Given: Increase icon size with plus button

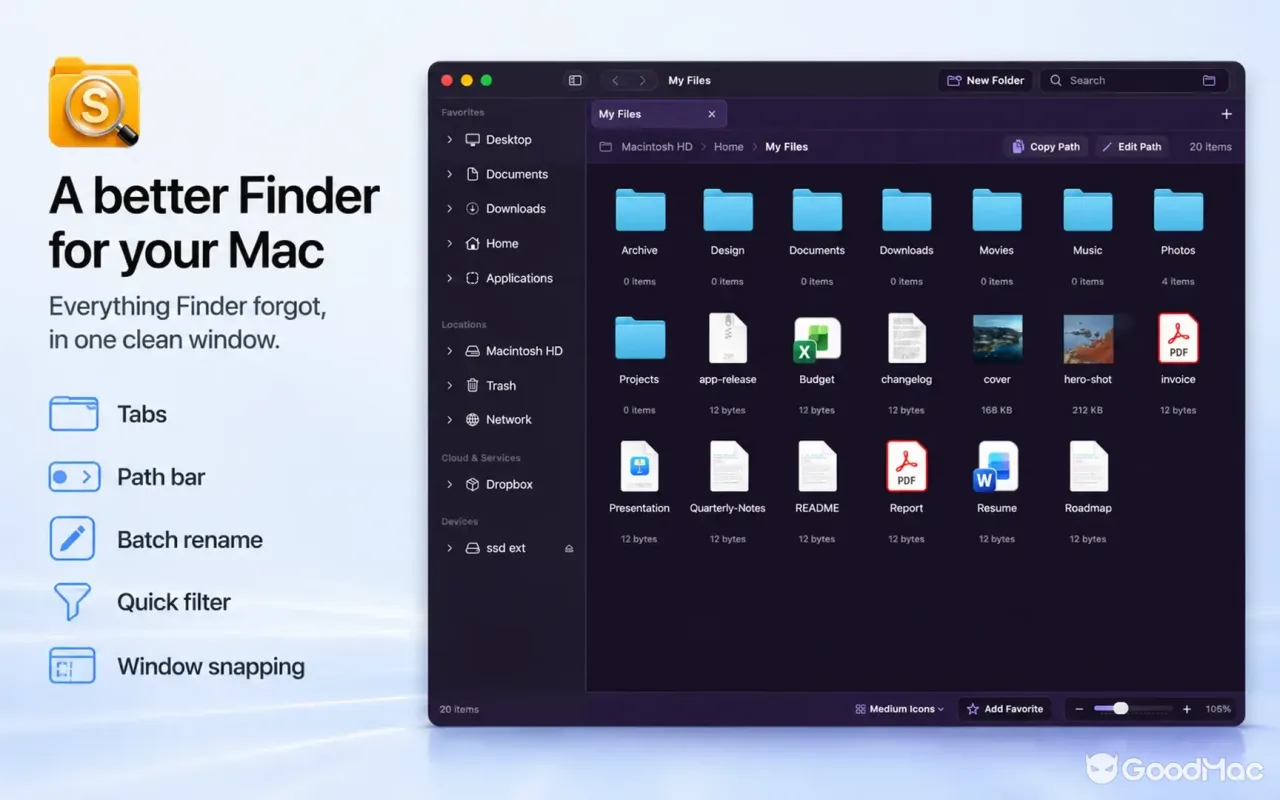Looking at the screenshot, I should [1187, 709].
